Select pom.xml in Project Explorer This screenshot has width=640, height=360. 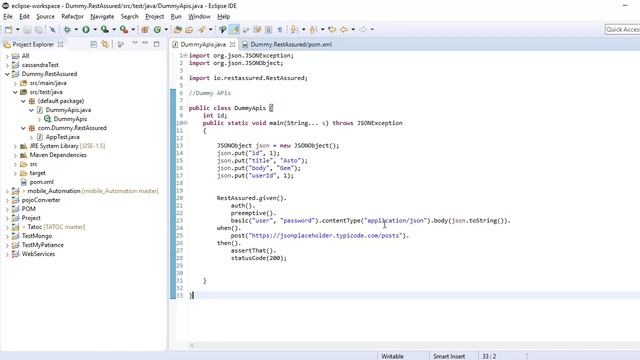pos(41,182)
